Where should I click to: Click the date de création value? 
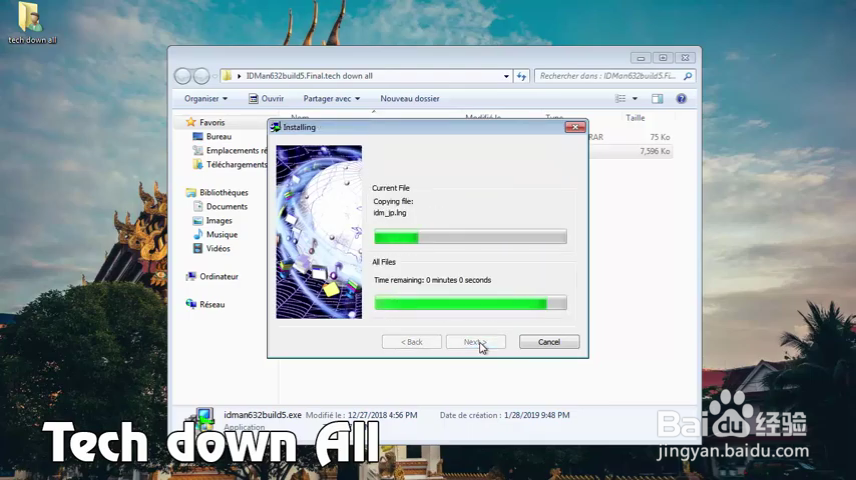coord(537,415)
